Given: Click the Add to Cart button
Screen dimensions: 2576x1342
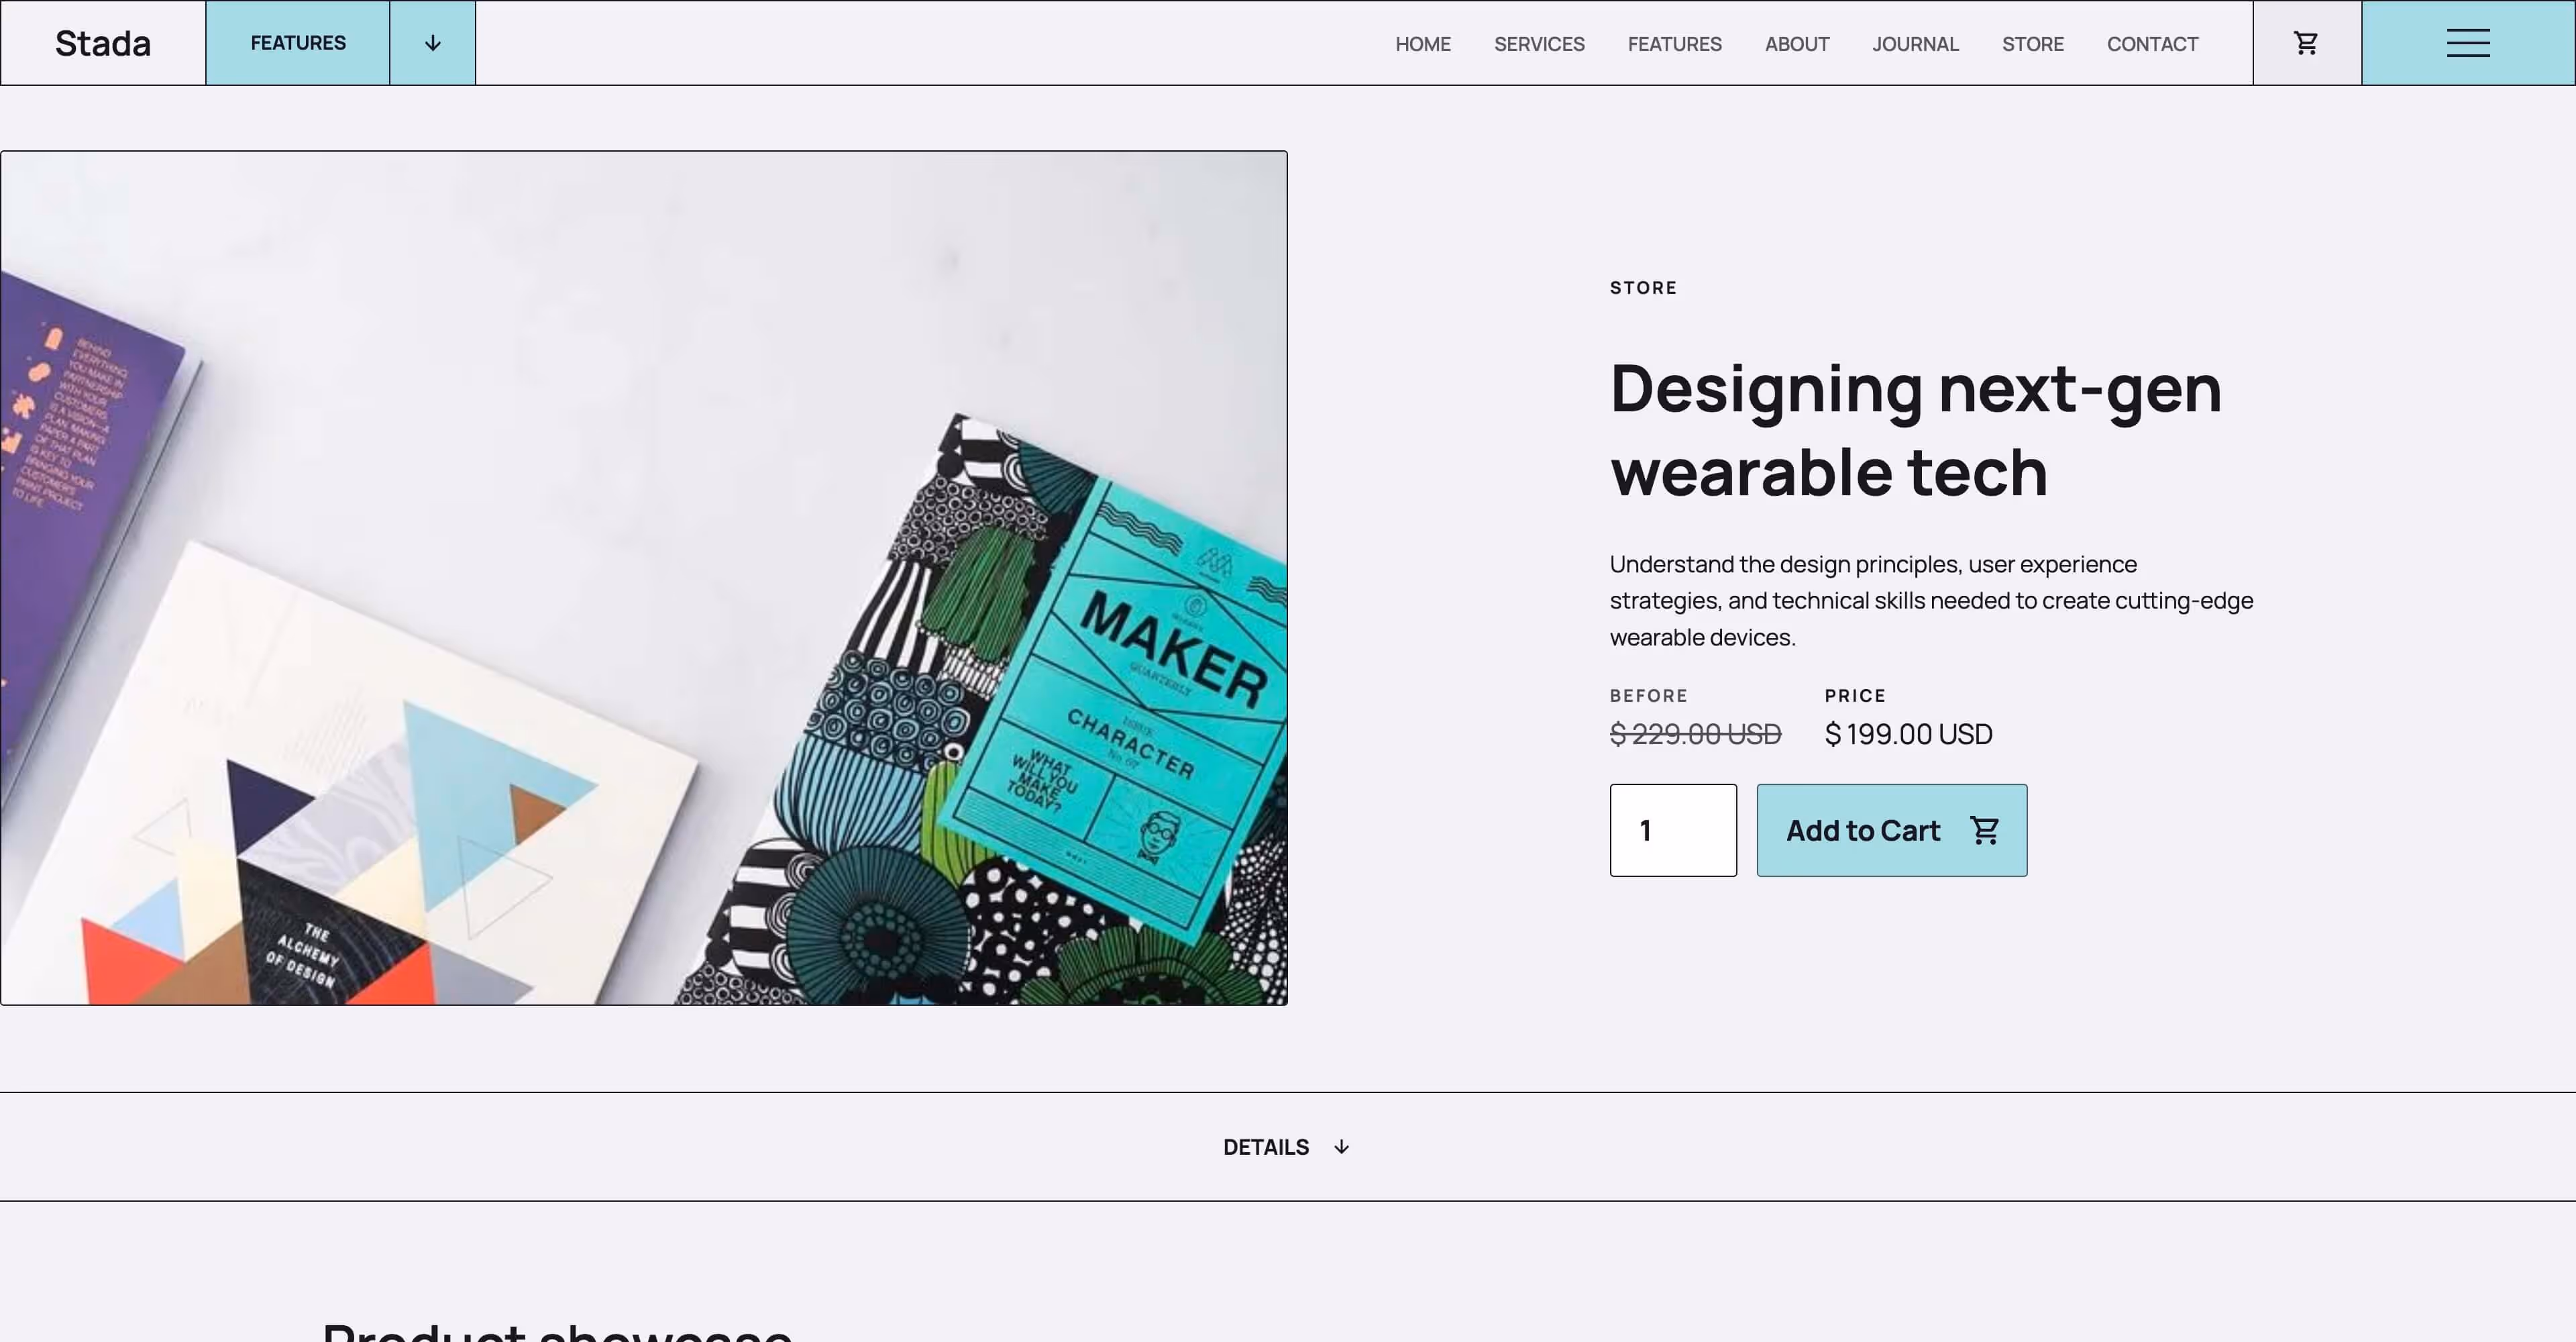Looking at the screenshot, I should (x=1892, y=830).
